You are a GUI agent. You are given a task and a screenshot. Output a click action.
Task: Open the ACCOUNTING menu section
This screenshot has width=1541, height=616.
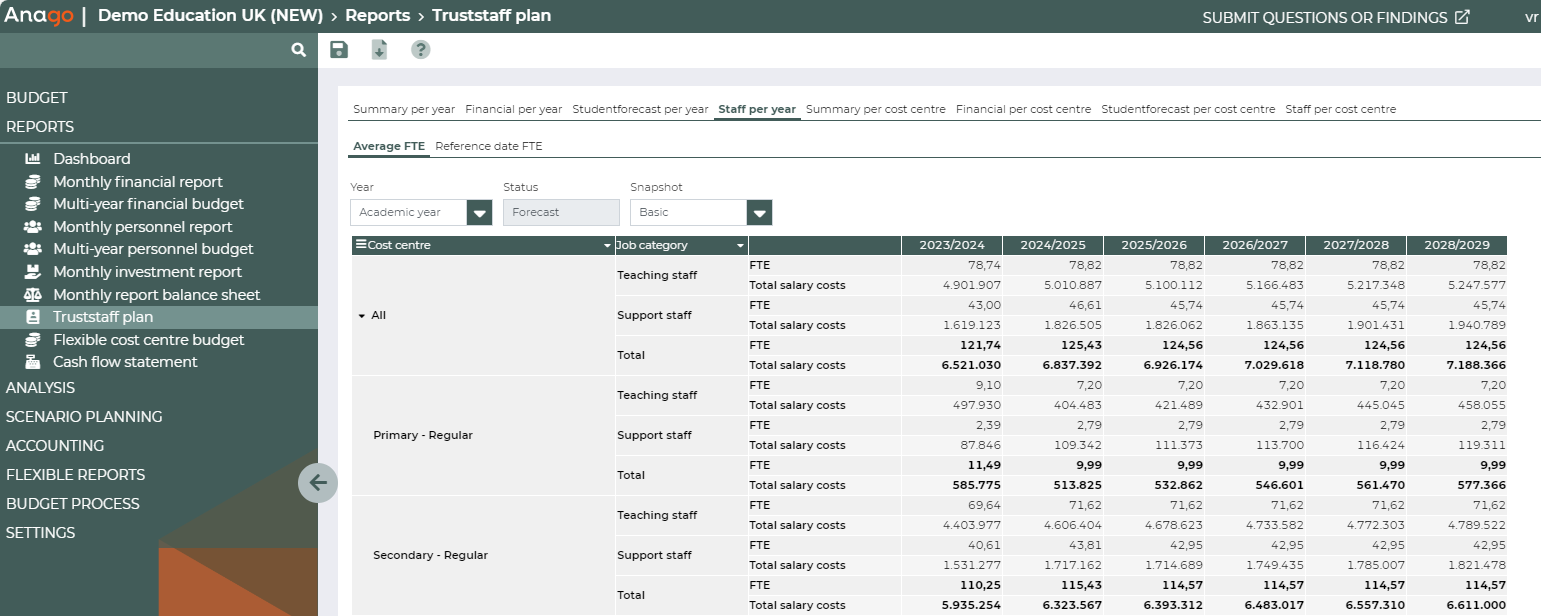(x=55, y=446)
